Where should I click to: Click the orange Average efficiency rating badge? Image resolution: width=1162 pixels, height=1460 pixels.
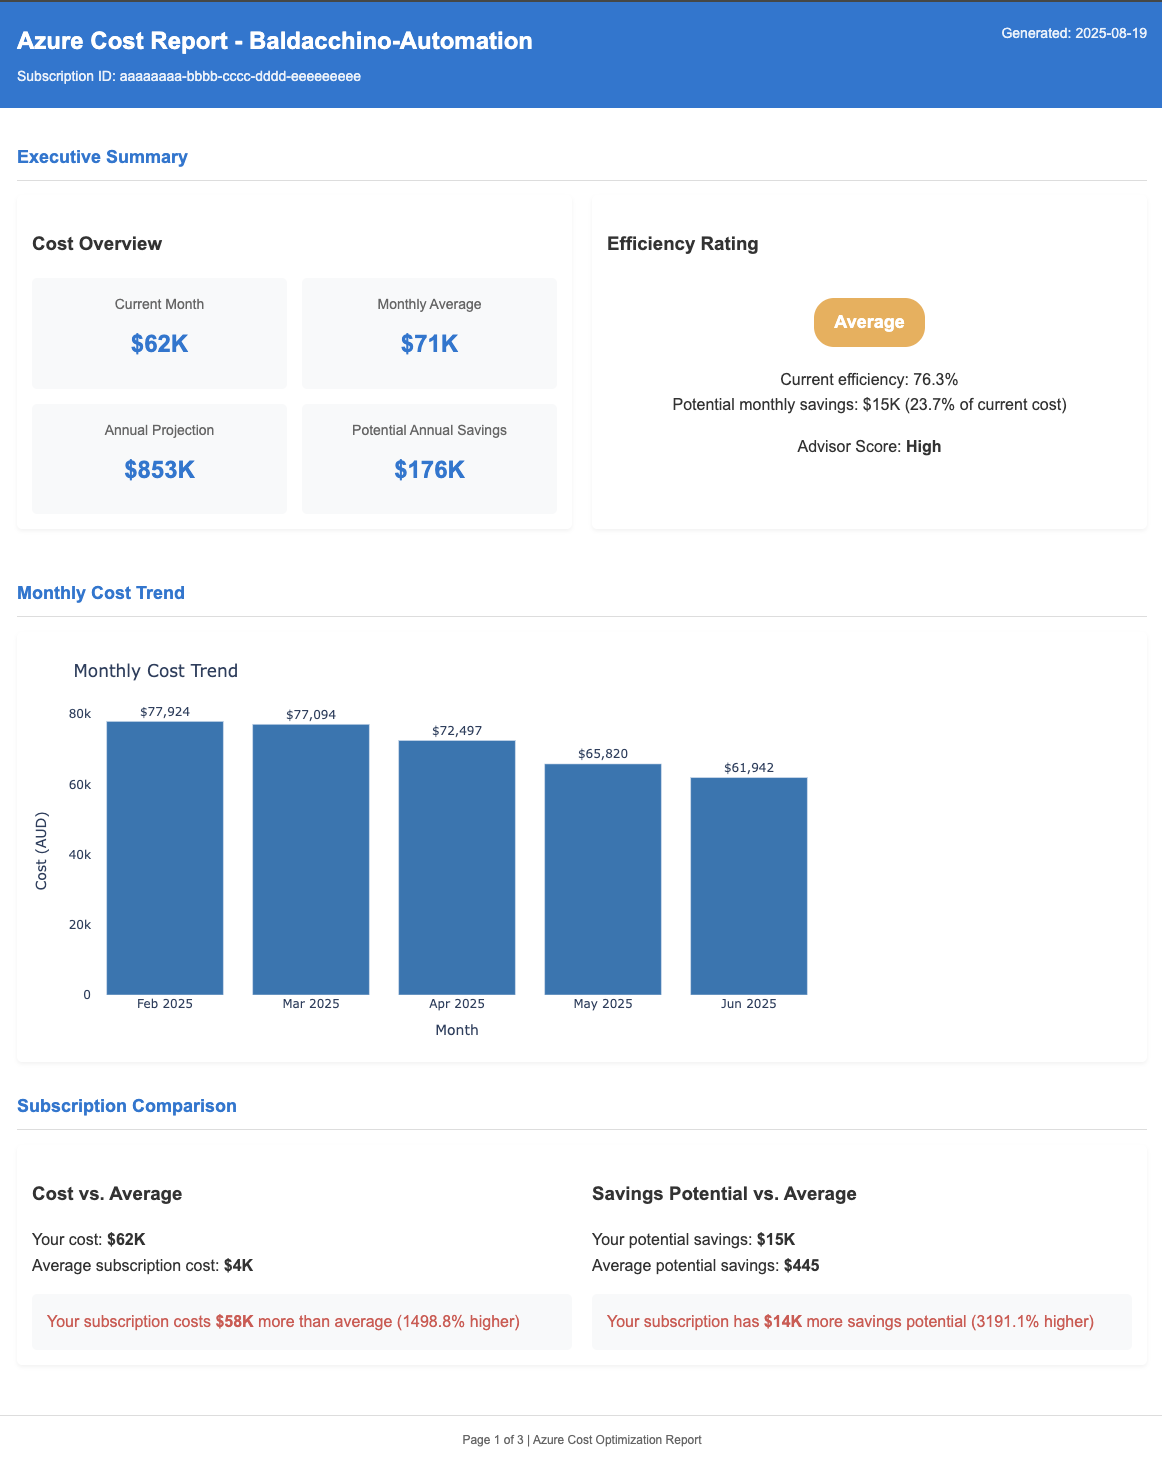pyautogui.click(x=869, y=322)
